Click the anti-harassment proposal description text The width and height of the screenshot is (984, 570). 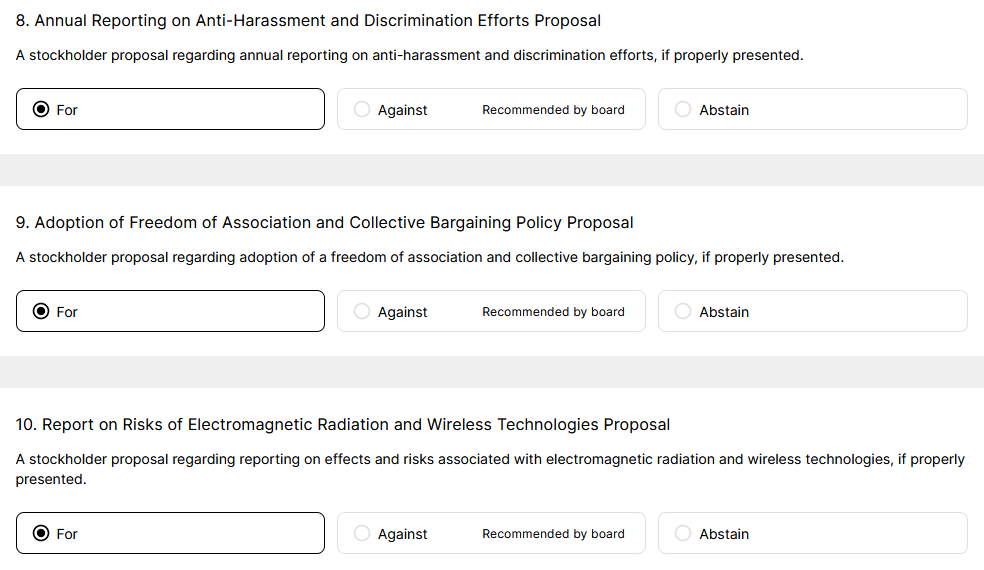pos(409,56)
